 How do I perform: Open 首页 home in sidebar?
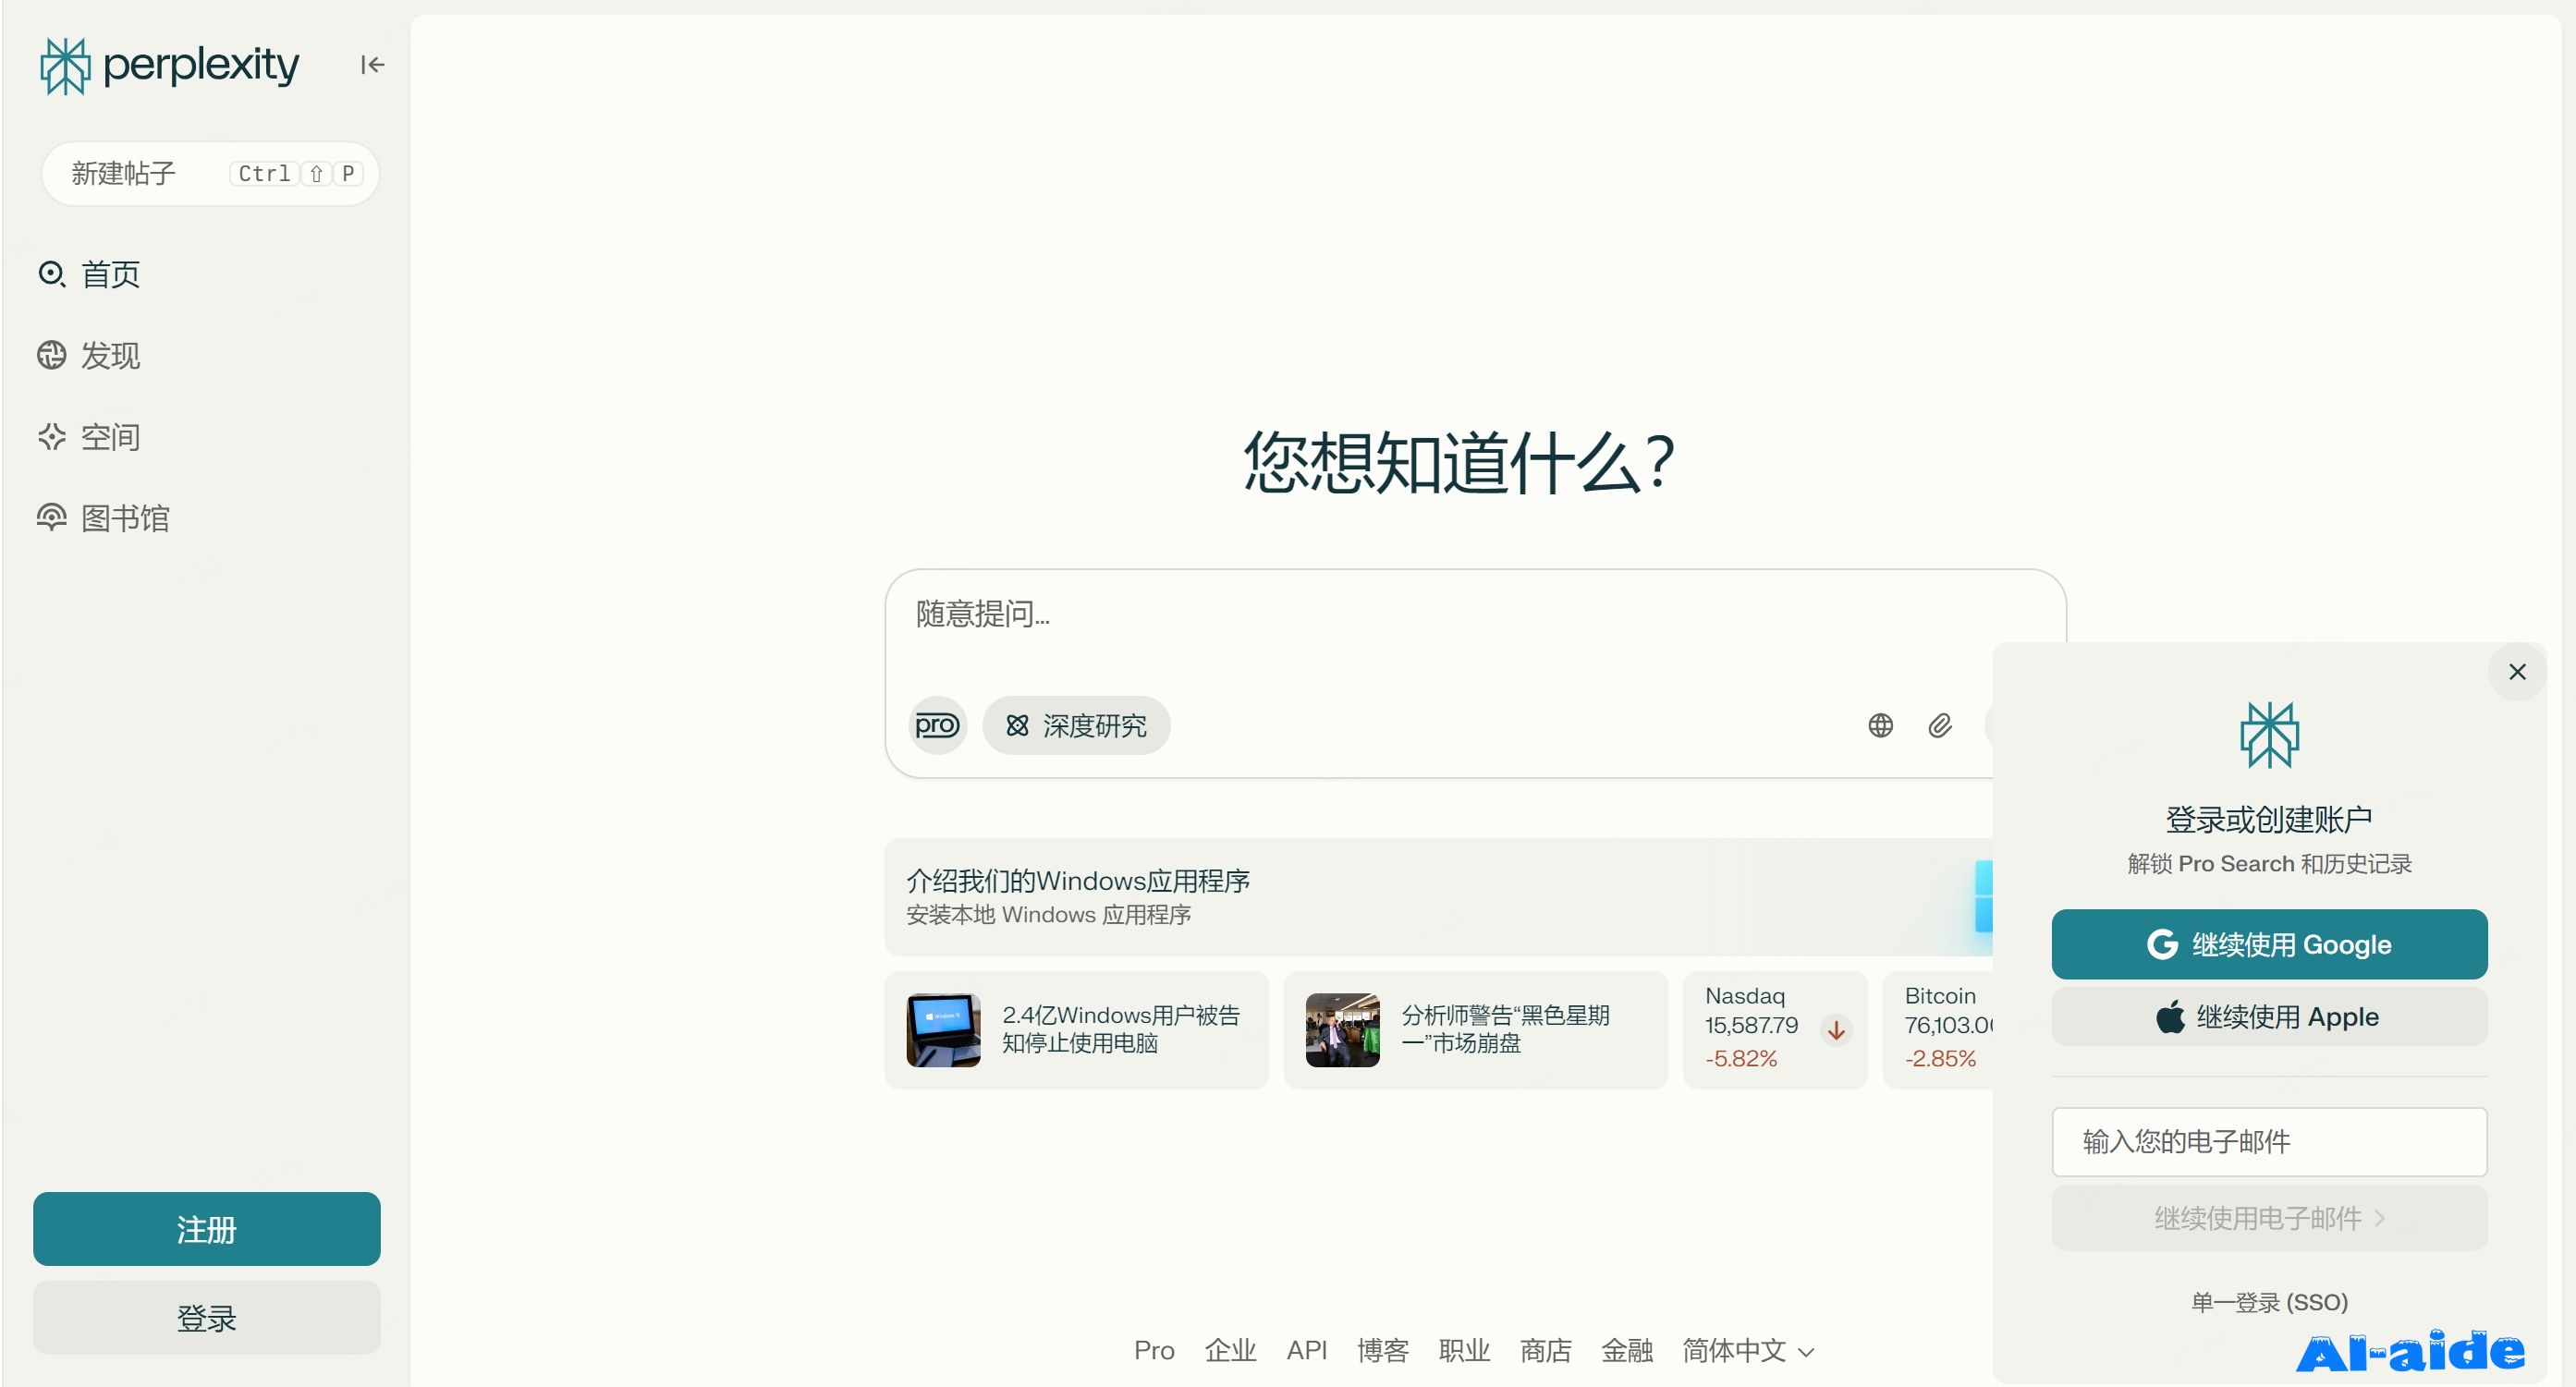pyautogui.click(x=89, y=274)
